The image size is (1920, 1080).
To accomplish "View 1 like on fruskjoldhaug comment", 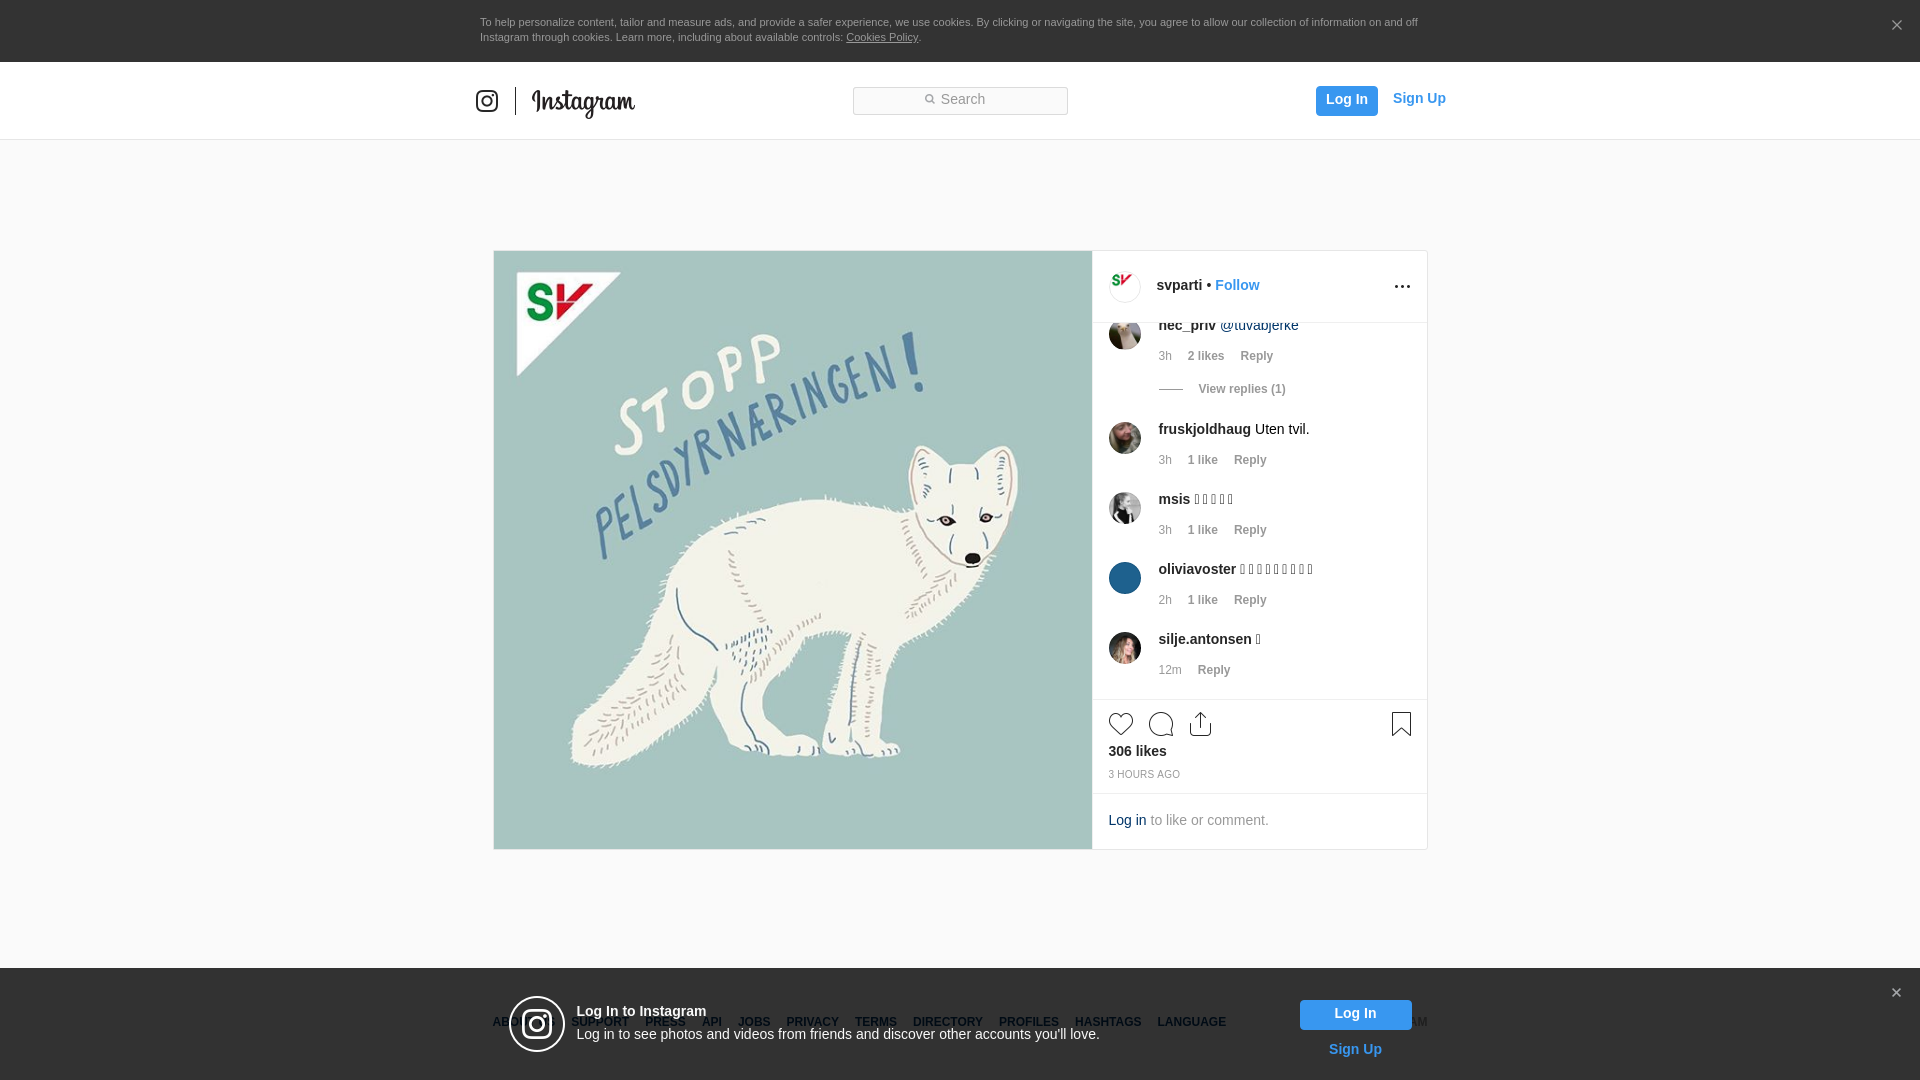I will tap(1203, 460).
